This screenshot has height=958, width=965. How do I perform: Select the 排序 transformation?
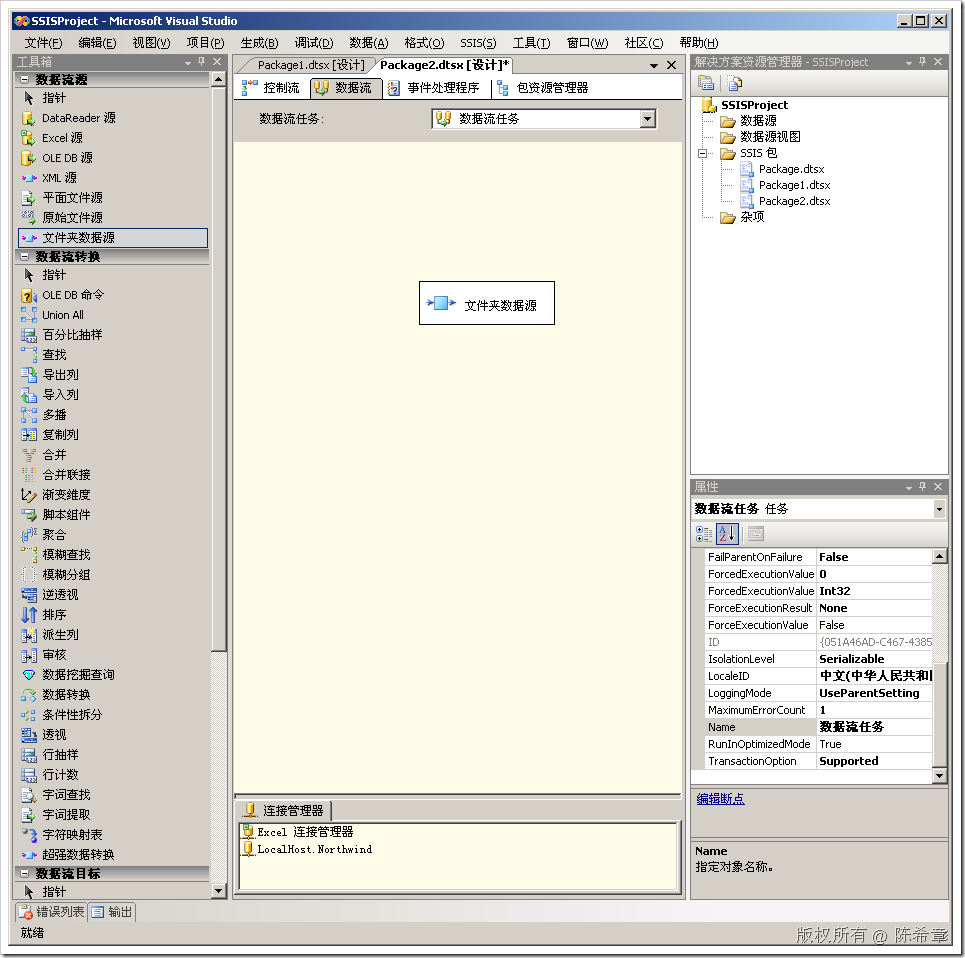[x=54, y=615]
